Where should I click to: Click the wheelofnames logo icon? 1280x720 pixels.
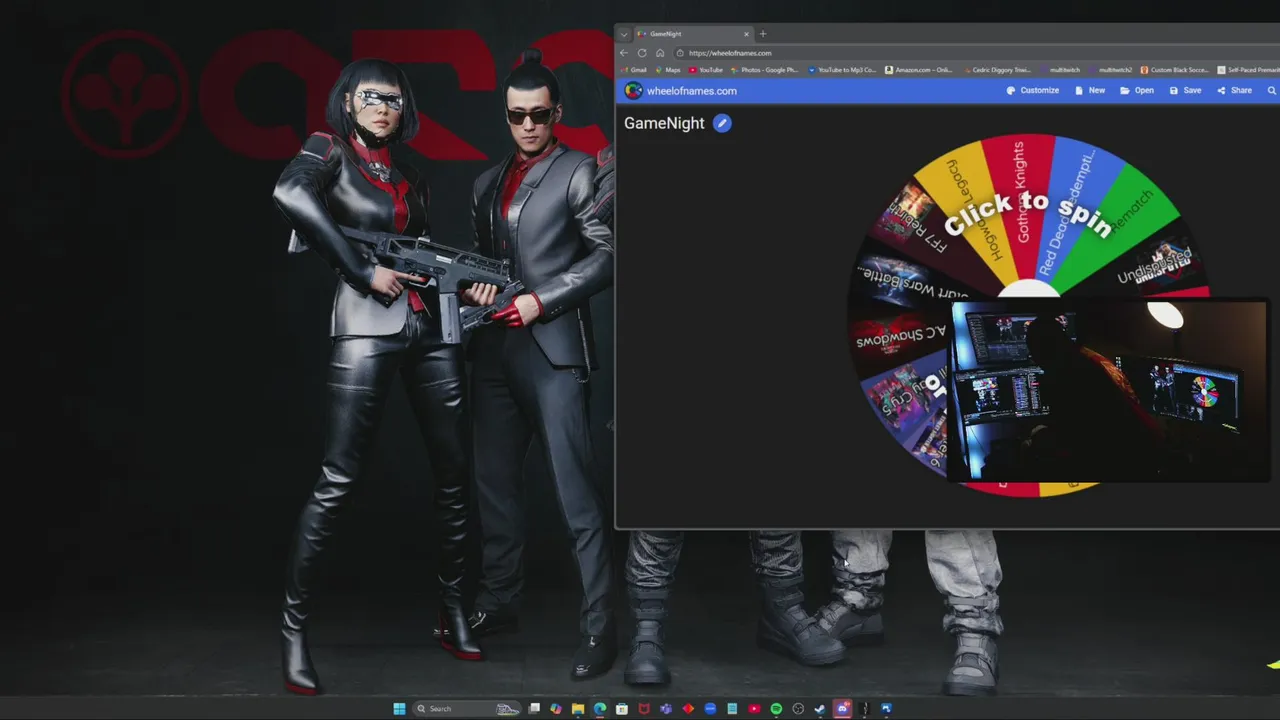coord(633,91)
